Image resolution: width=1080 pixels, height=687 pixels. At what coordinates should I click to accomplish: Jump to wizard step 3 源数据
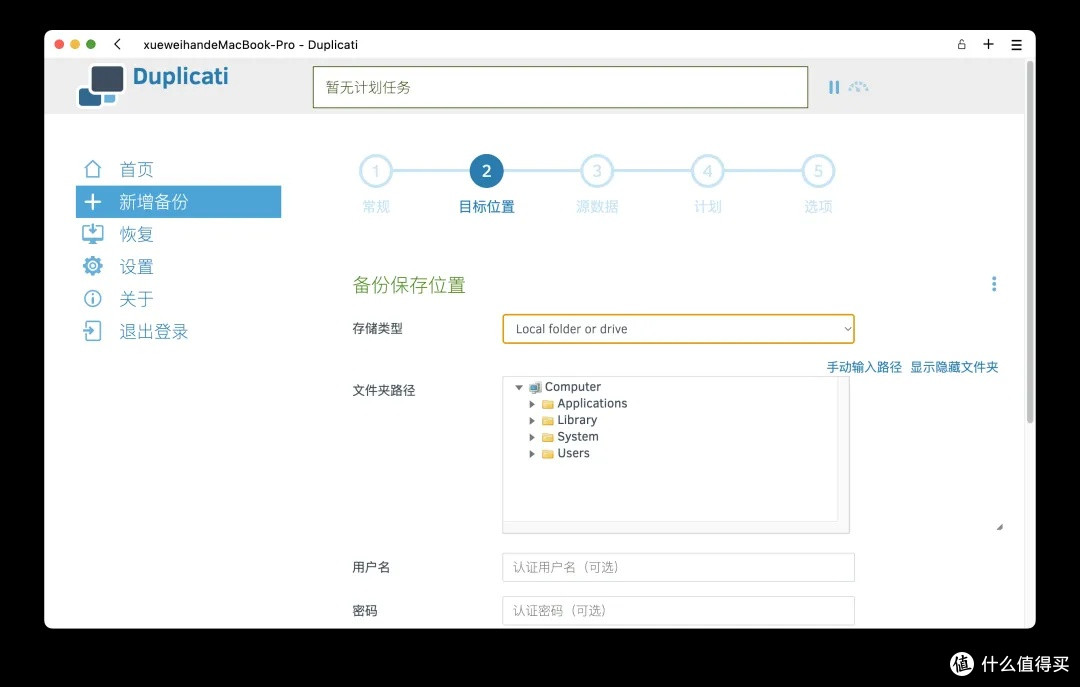click(x=596, y=171)
